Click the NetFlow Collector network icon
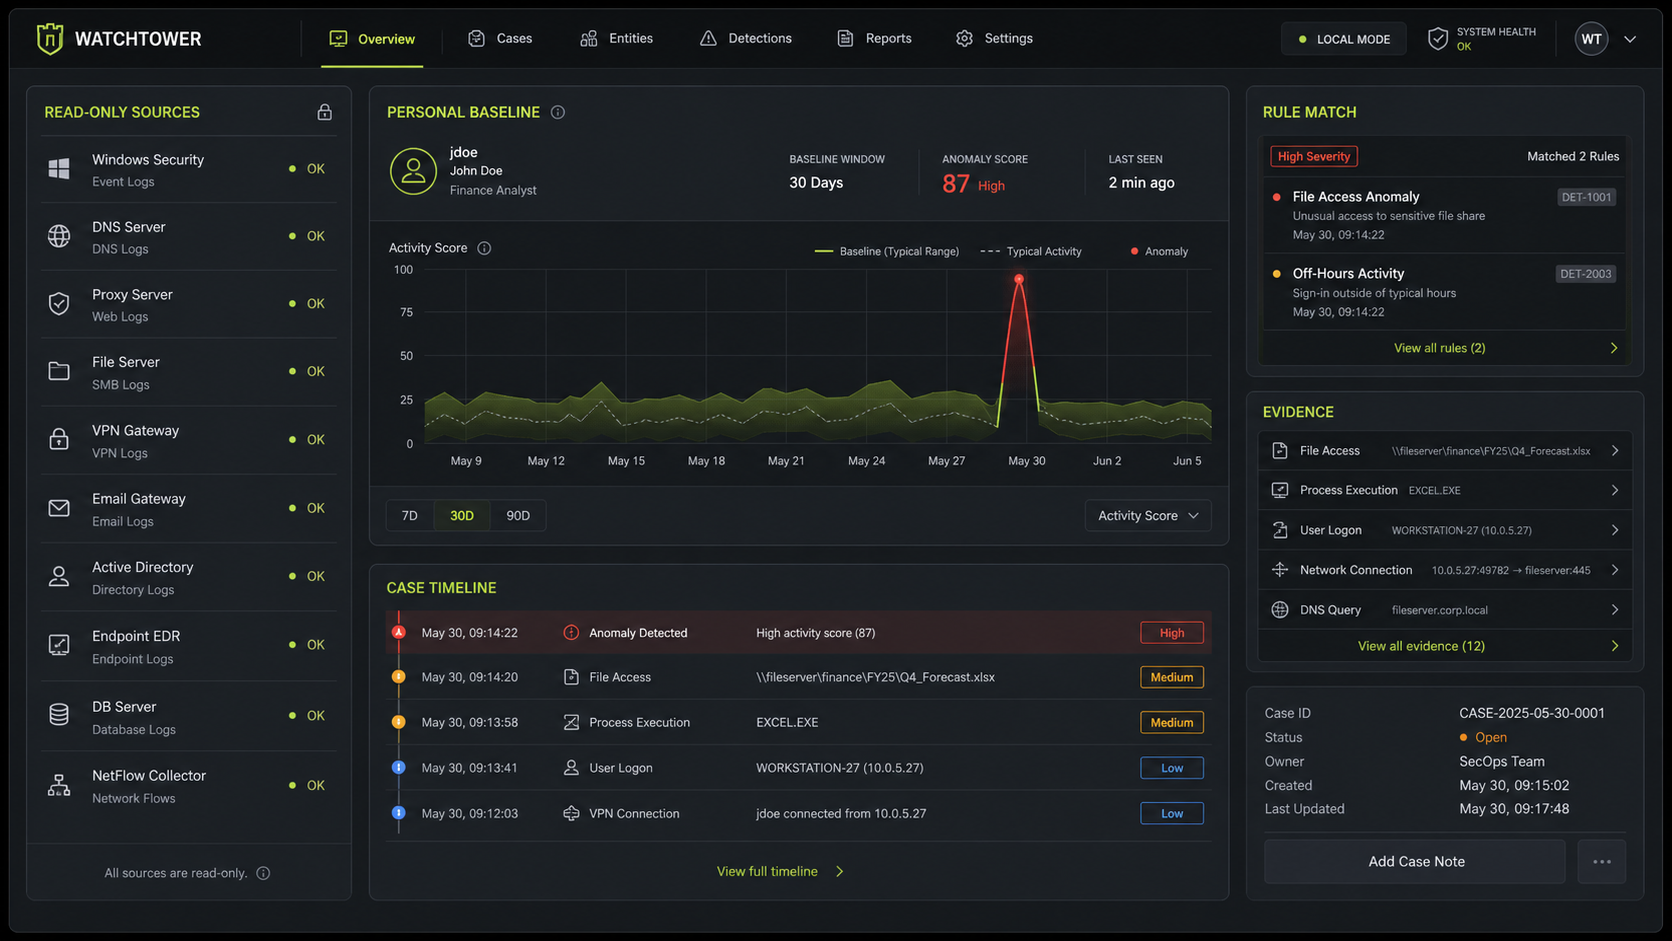 click(59, 785)
